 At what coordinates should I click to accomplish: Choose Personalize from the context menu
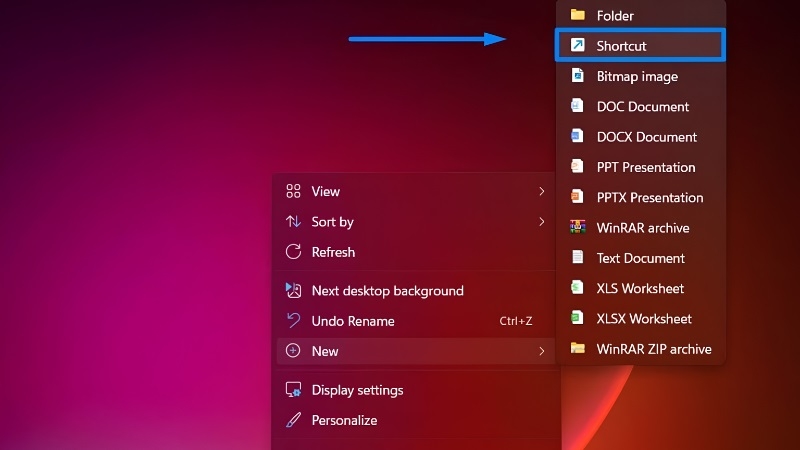[415, 420]
